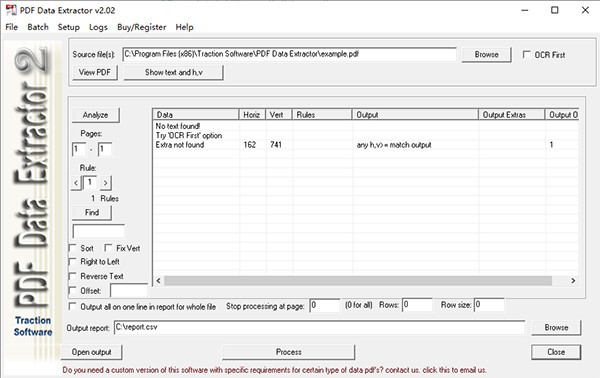Click the Close button at bottom right

pyautogui.click(x=556, y=352)
